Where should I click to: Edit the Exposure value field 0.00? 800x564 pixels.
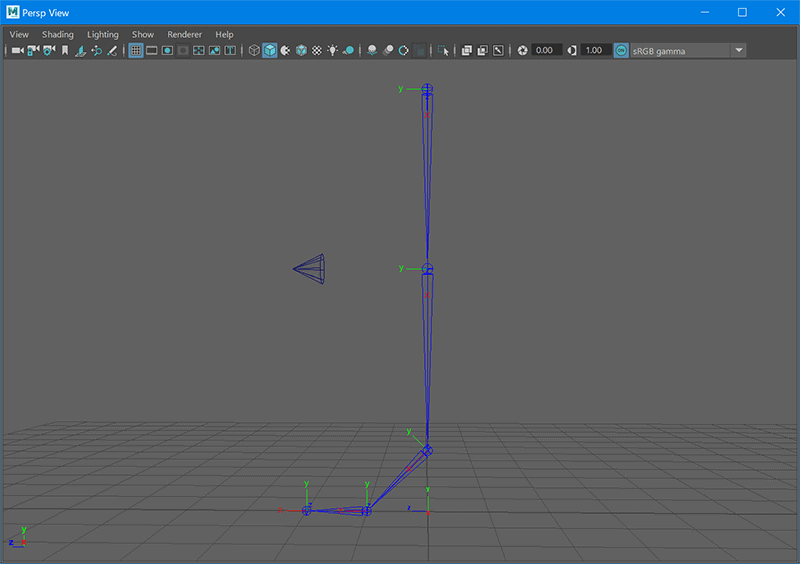[x=546, y=51]
